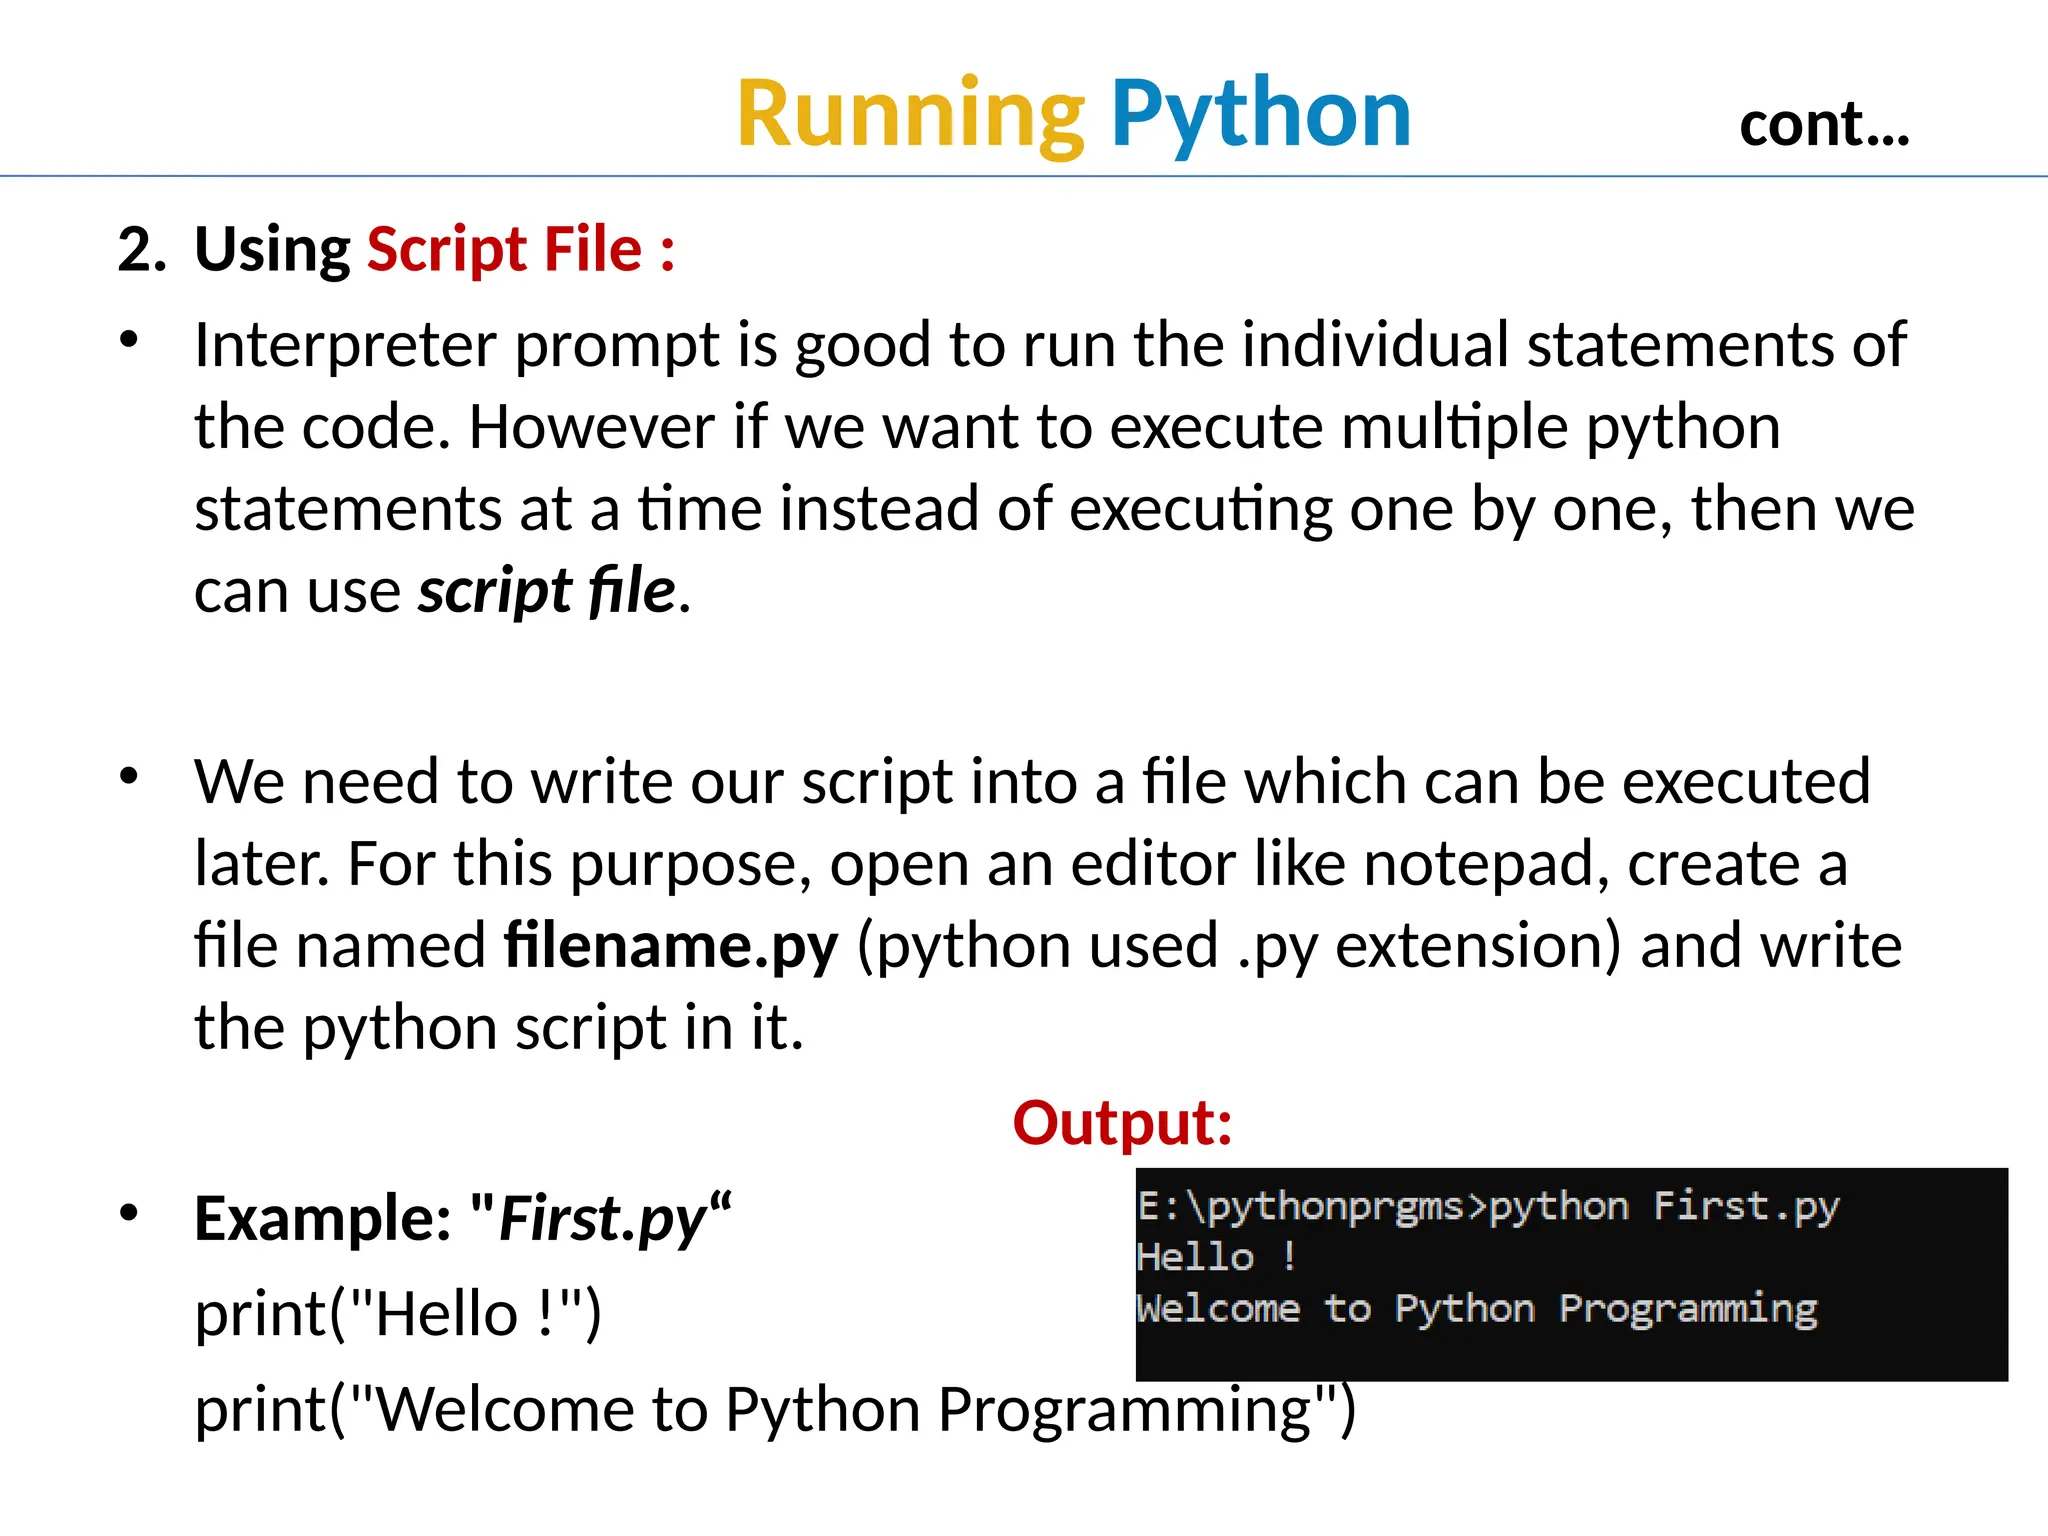Click terminal output line 'Hello !'
Image resolution: width=2048 pixels, height=1536 pixels.
coord(1217,1257)
